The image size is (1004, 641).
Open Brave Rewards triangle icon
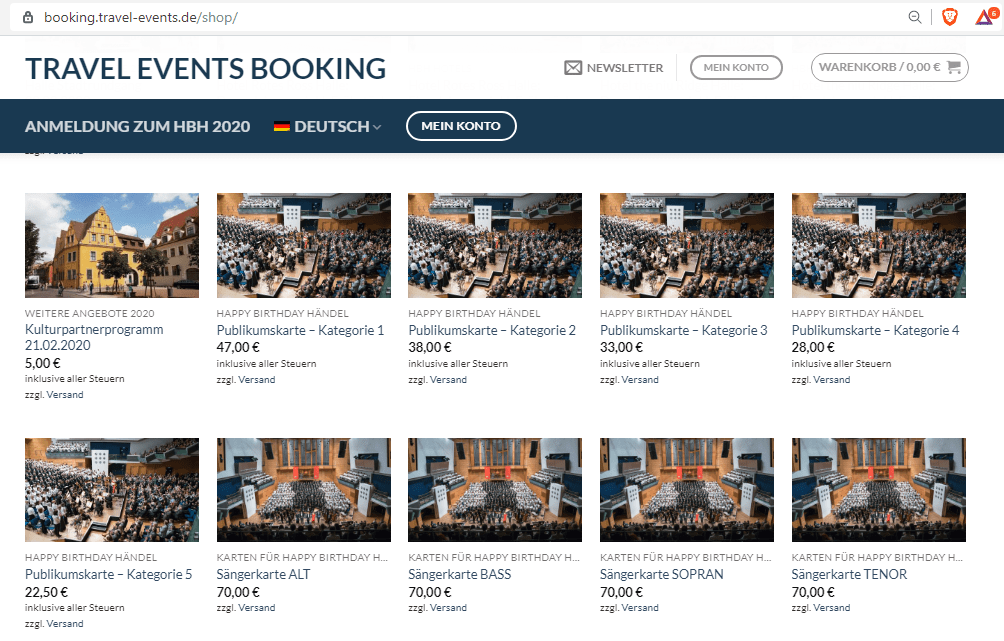(x=985, y=17)
